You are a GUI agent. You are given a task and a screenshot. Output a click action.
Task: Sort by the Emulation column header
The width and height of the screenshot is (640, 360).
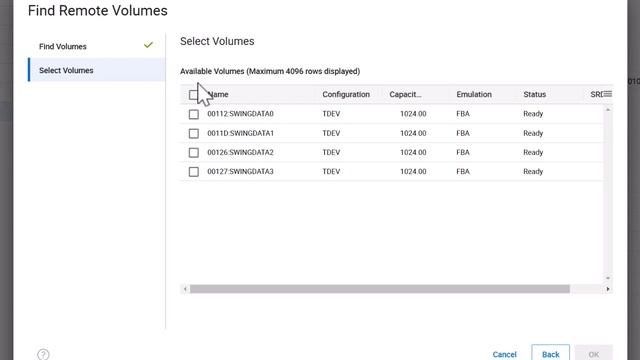point(474,94)
